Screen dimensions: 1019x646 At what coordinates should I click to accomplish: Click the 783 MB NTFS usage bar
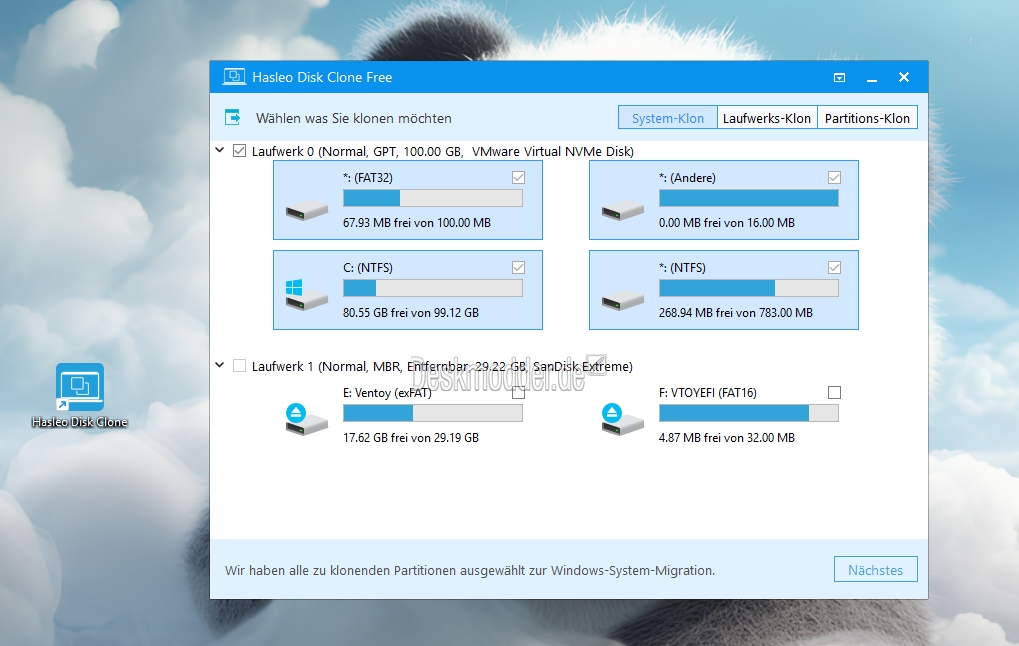pos(749,288)
